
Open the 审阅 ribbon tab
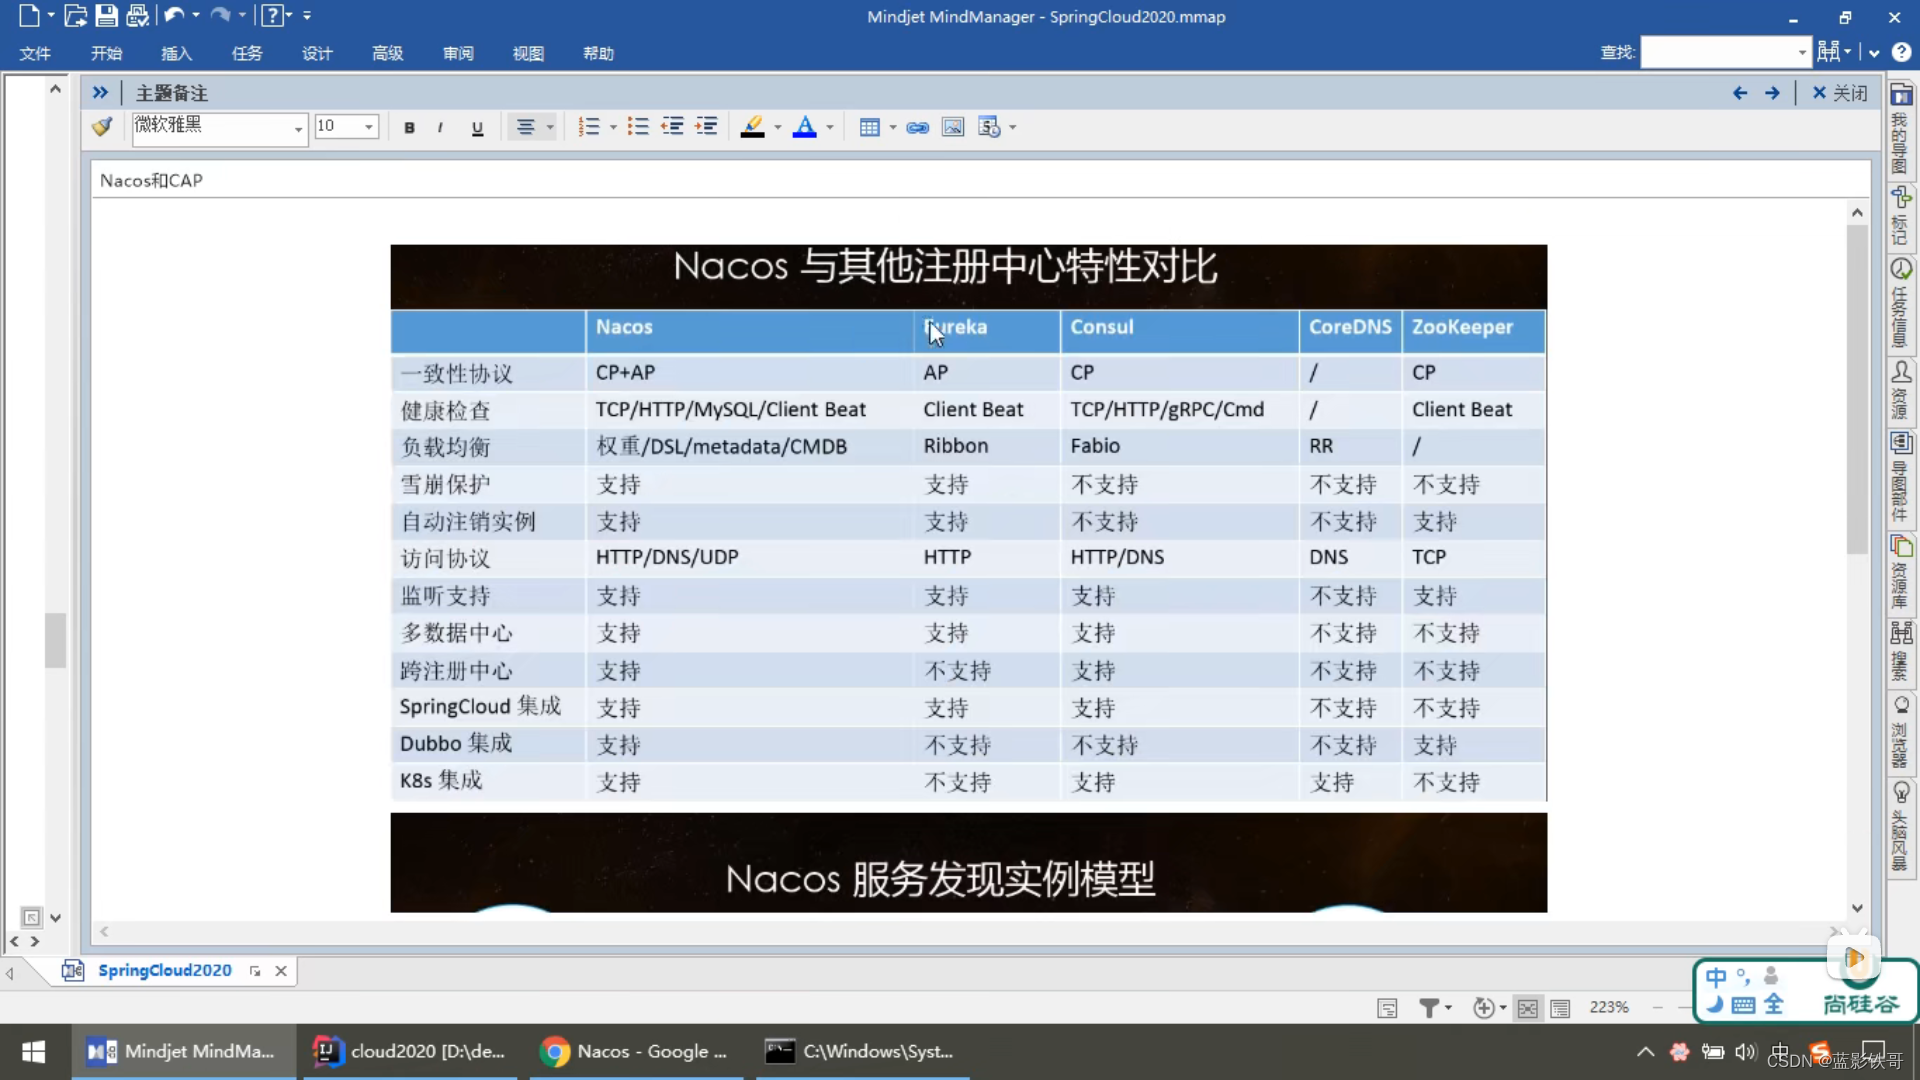point(458,53)
